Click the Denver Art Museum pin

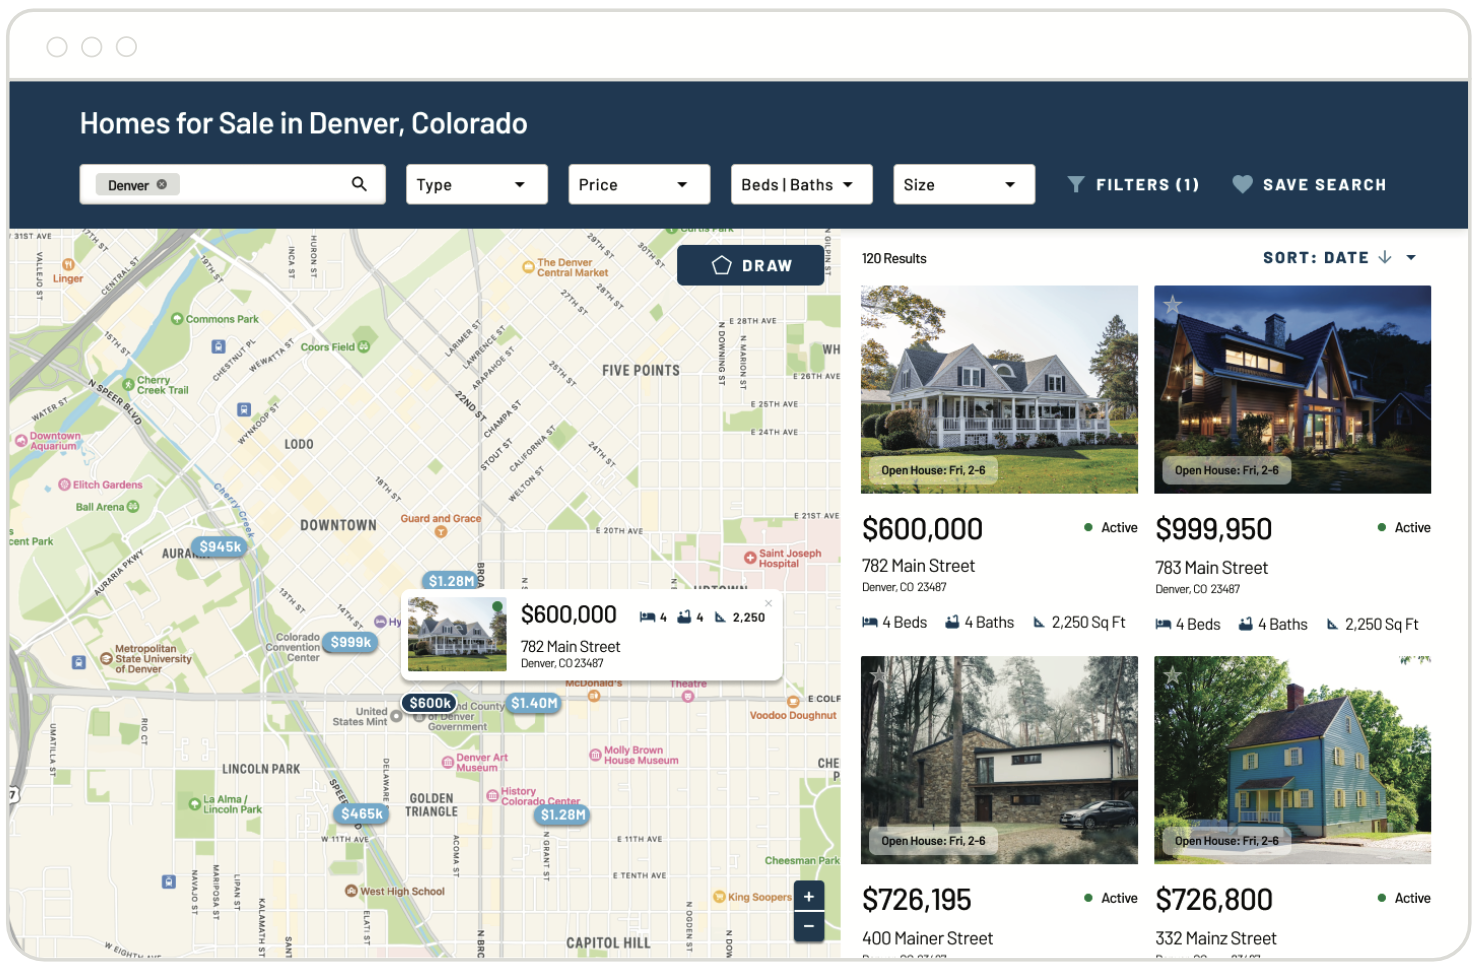[x=448, y=762]
